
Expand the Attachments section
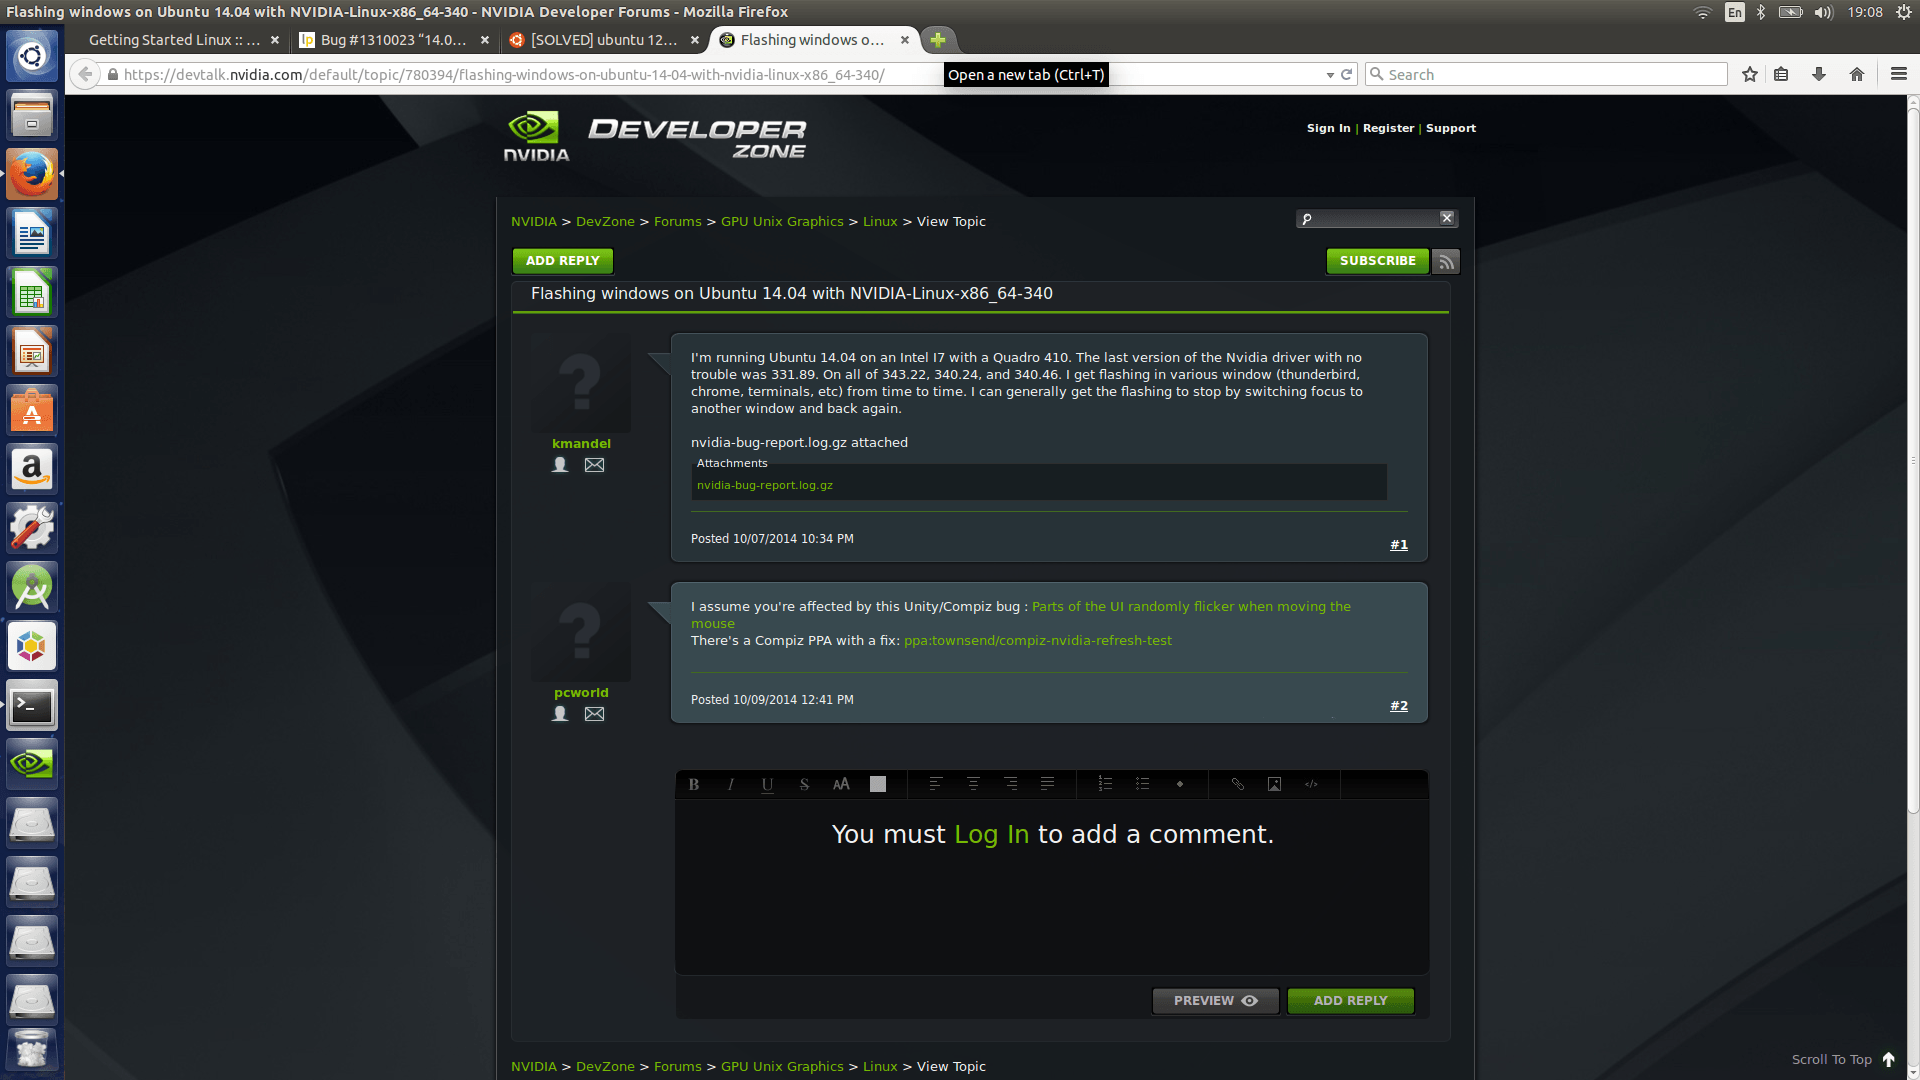click(732, 462)
